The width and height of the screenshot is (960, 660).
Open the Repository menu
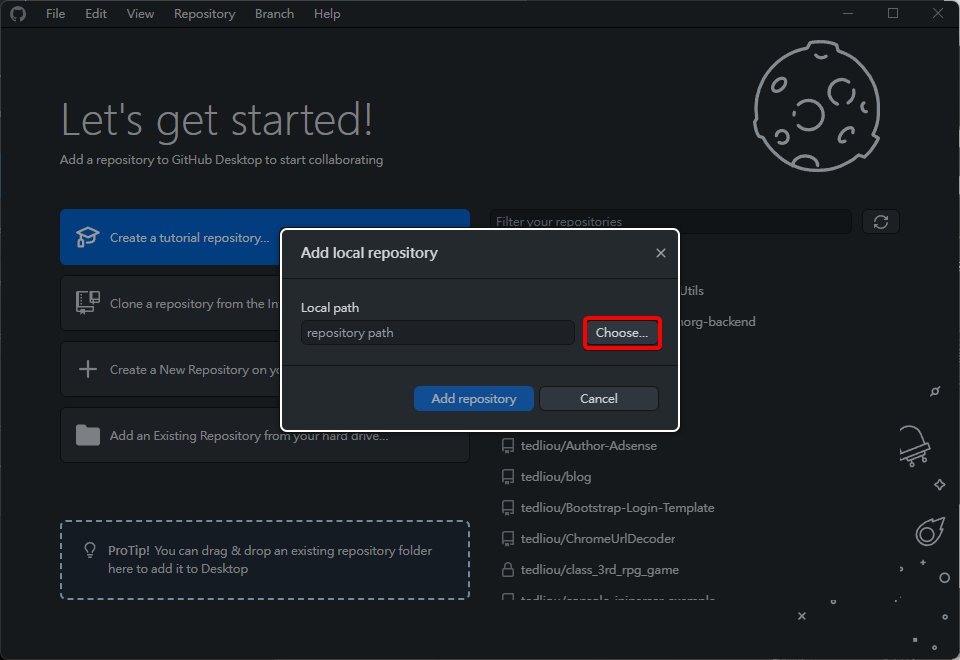[204, 13]
